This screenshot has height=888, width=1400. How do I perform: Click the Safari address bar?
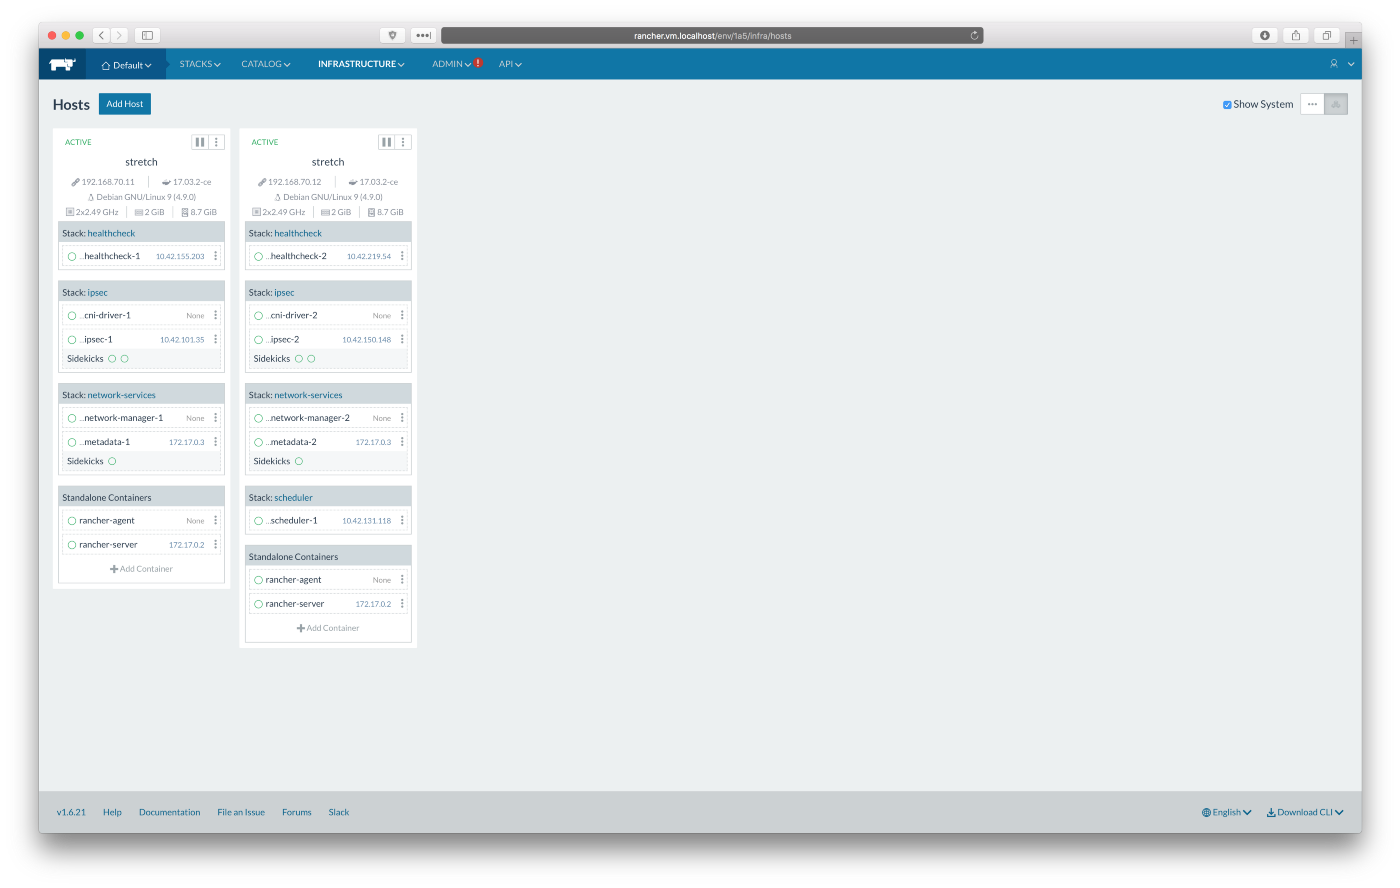pos(712,35)
